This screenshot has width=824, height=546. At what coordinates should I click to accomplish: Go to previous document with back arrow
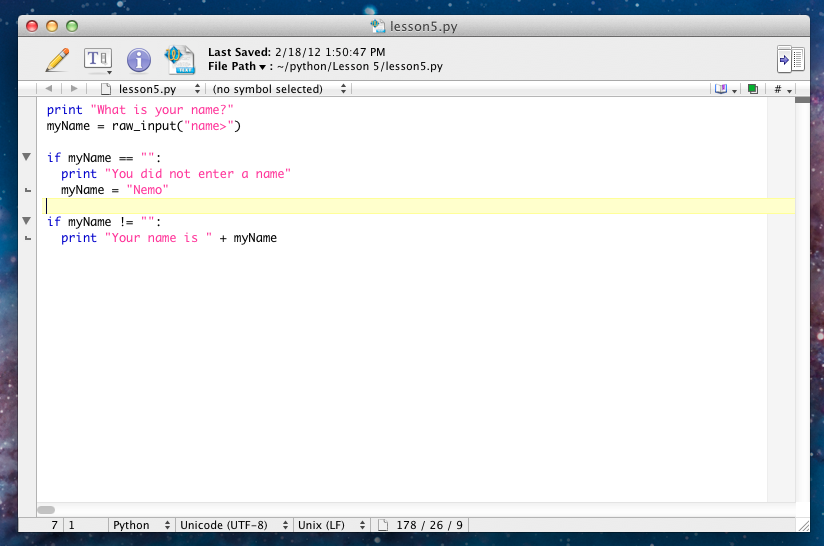click(49, 89)
